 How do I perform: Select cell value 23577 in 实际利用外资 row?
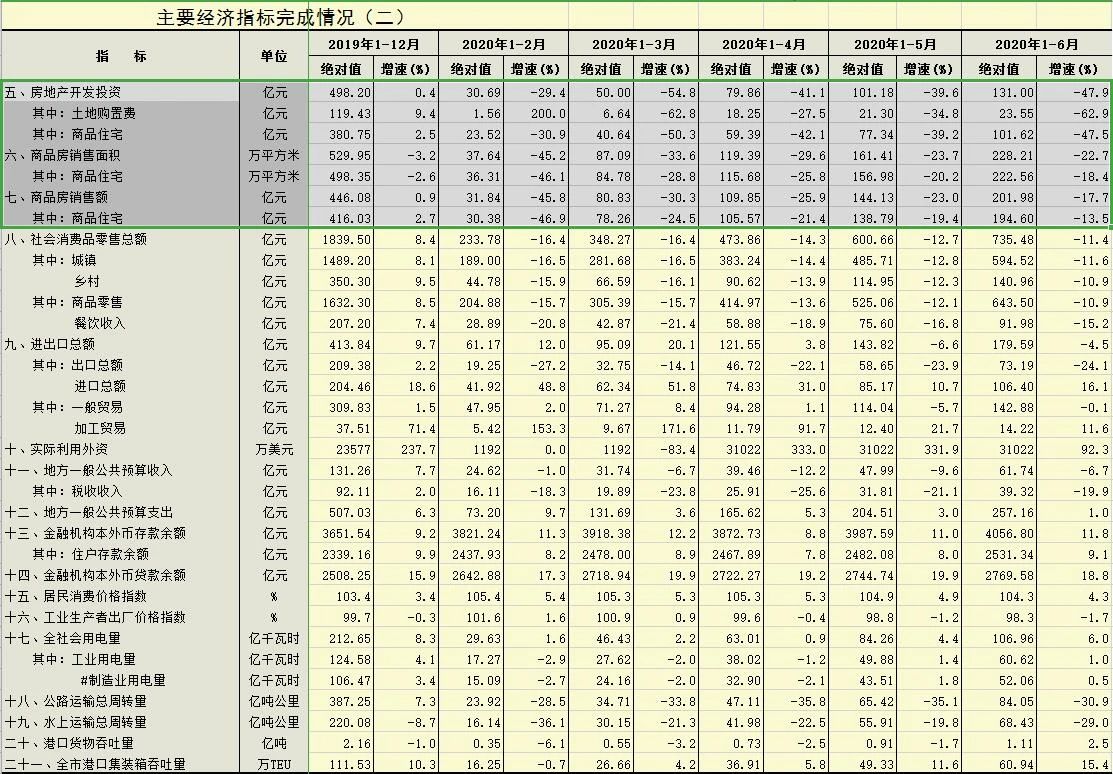point(353,449)
